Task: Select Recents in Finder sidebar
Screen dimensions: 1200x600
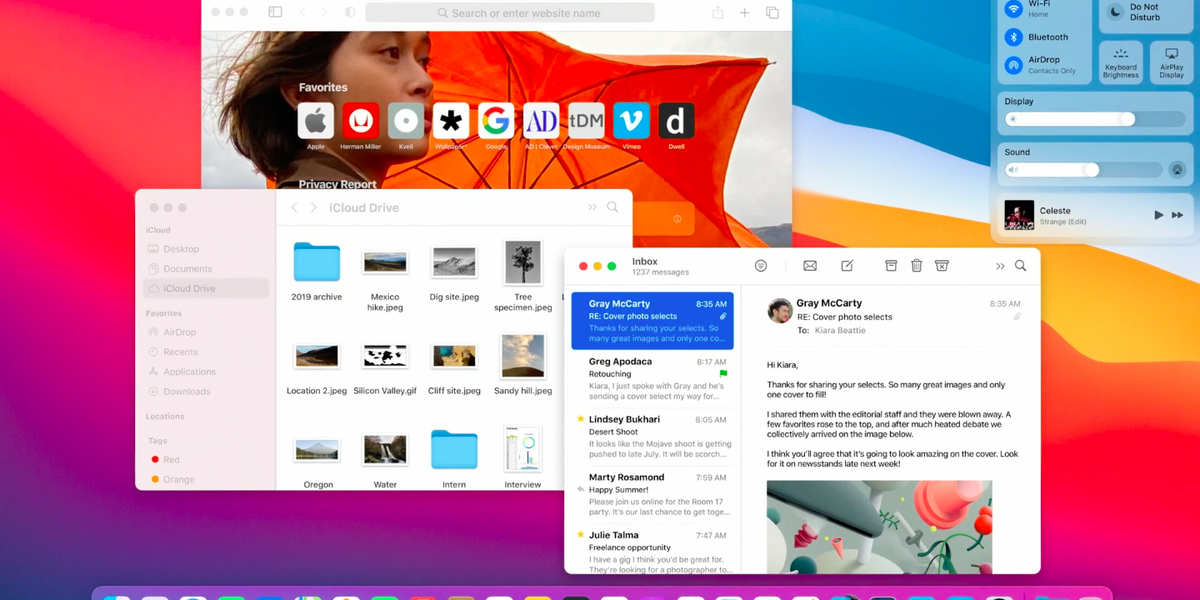Action: 206,352
